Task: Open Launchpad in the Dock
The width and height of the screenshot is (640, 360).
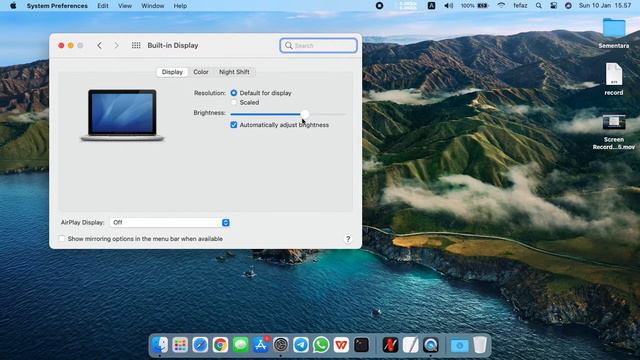Action: pos(180,345)
